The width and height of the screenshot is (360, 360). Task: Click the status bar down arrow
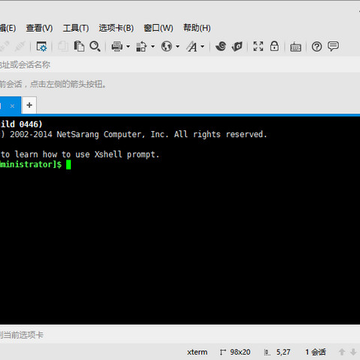[x=353, y=352]
